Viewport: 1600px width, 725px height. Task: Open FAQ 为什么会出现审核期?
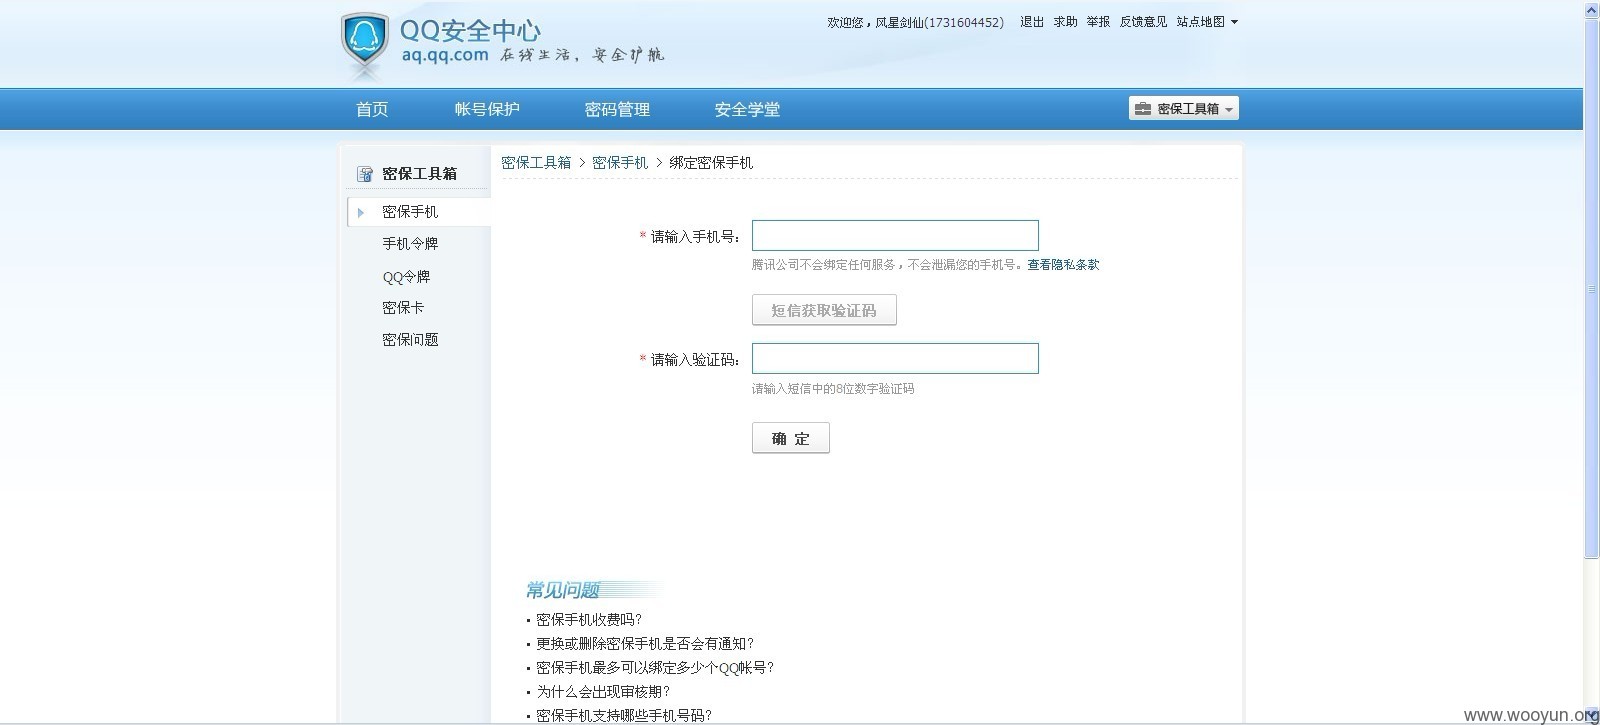pyautogui.click(x=603, y=692)
